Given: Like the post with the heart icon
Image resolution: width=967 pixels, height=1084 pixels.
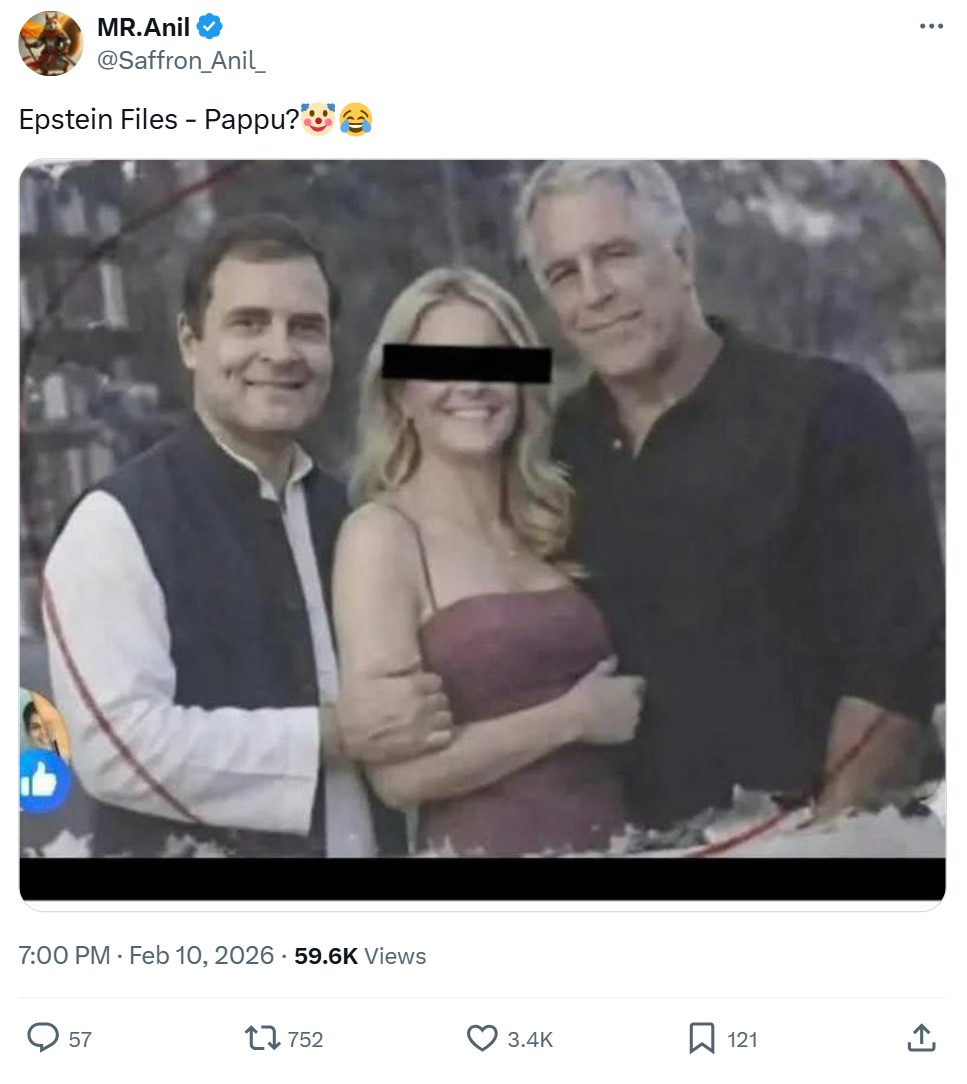Looking at the screenshot, I should 483,1039.
